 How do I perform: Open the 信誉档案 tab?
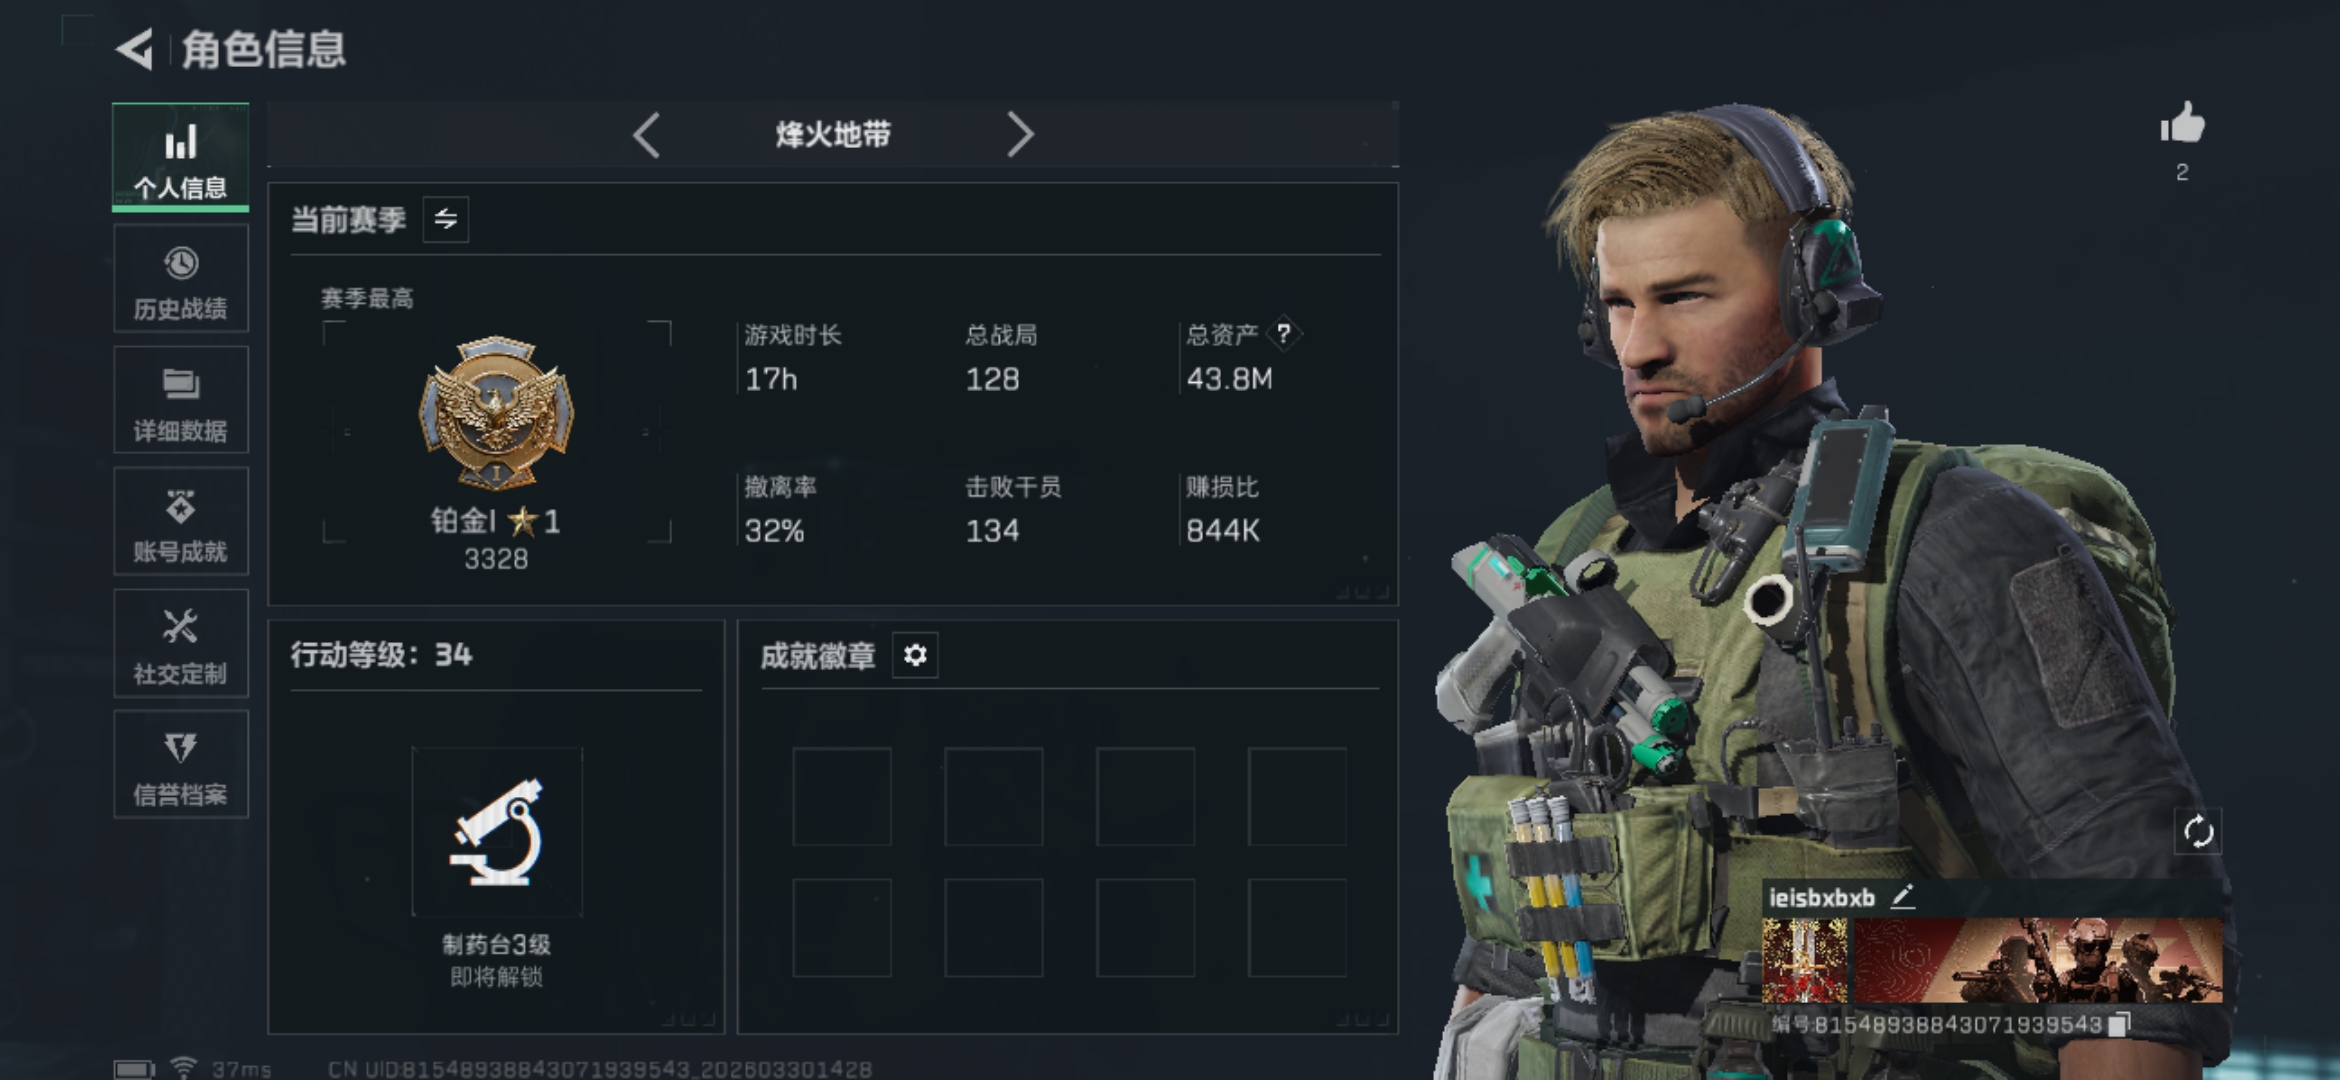[181, 765]
